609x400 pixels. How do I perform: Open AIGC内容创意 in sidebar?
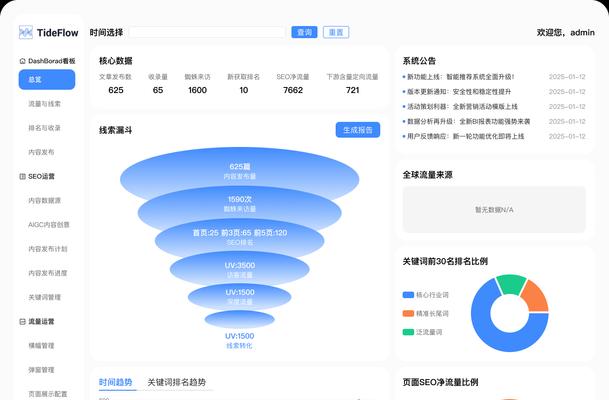49,224
